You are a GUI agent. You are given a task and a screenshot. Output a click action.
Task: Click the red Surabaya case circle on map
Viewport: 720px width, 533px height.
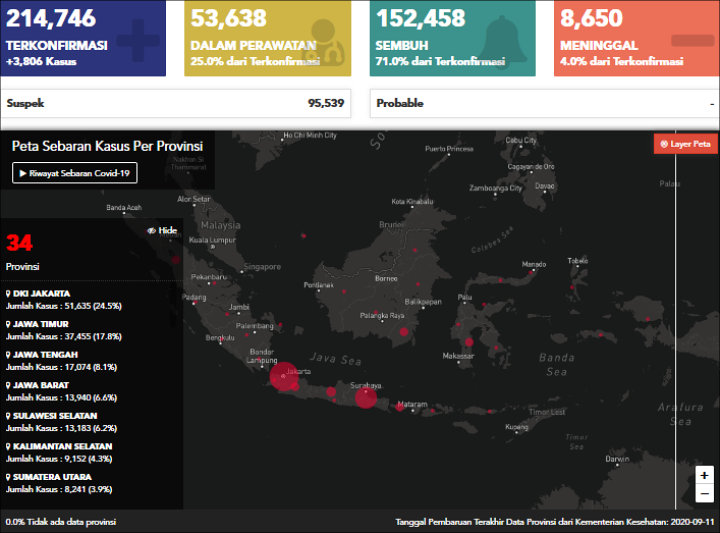[x=364, y=397]
